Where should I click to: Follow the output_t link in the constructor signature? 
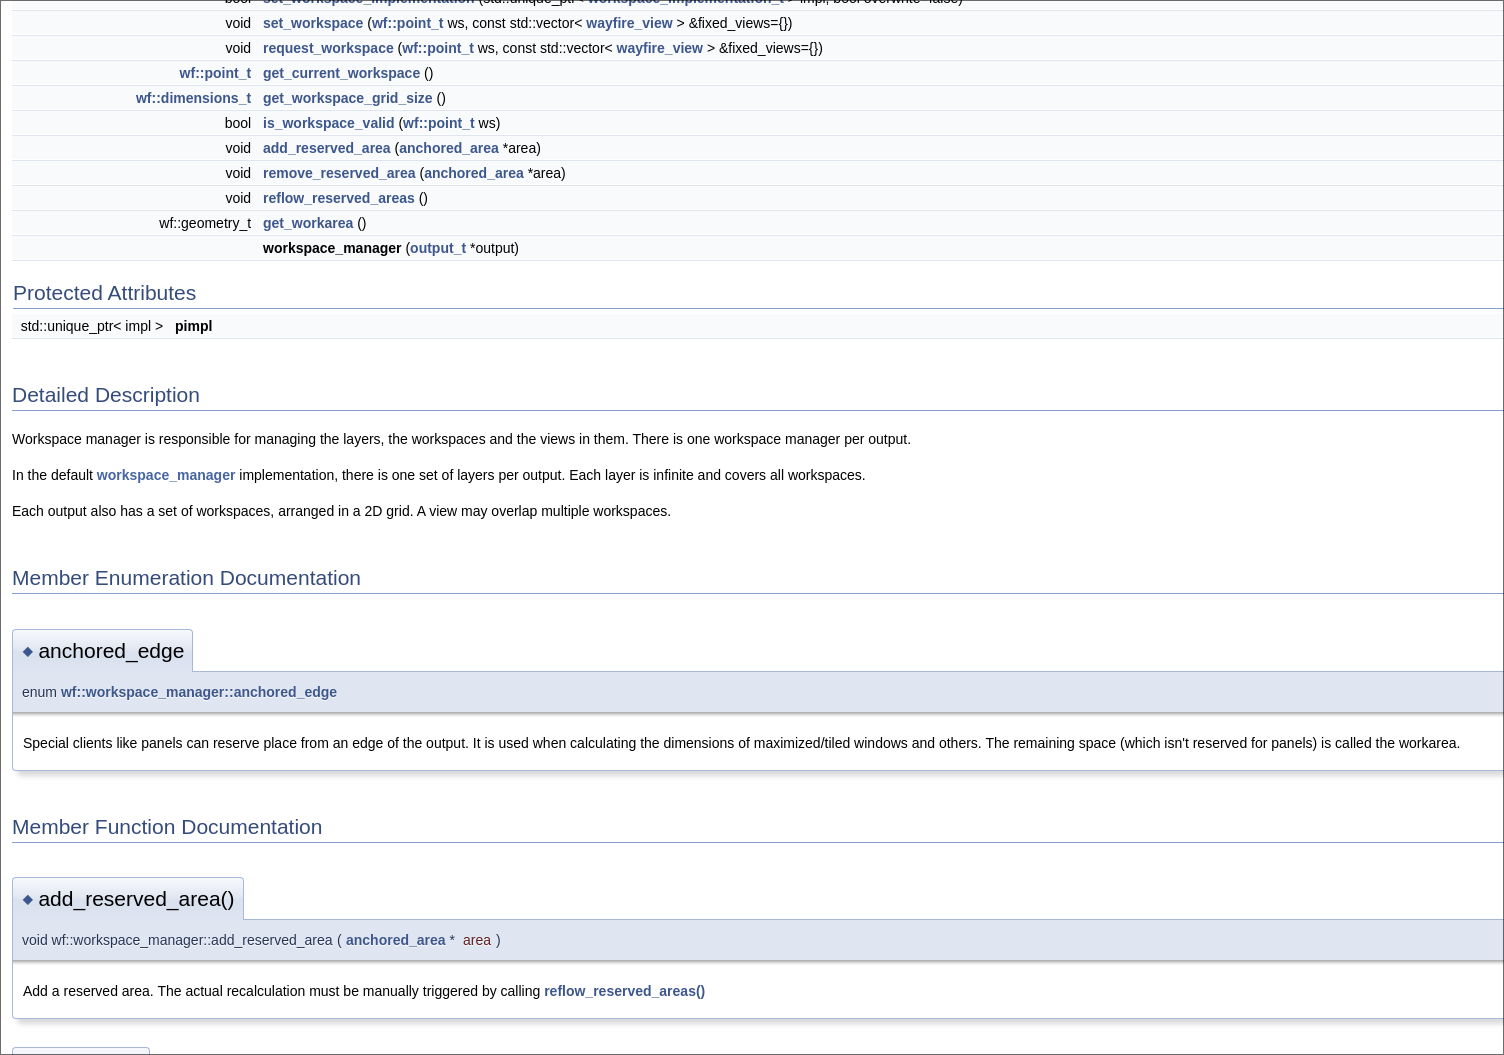[437, 248]
